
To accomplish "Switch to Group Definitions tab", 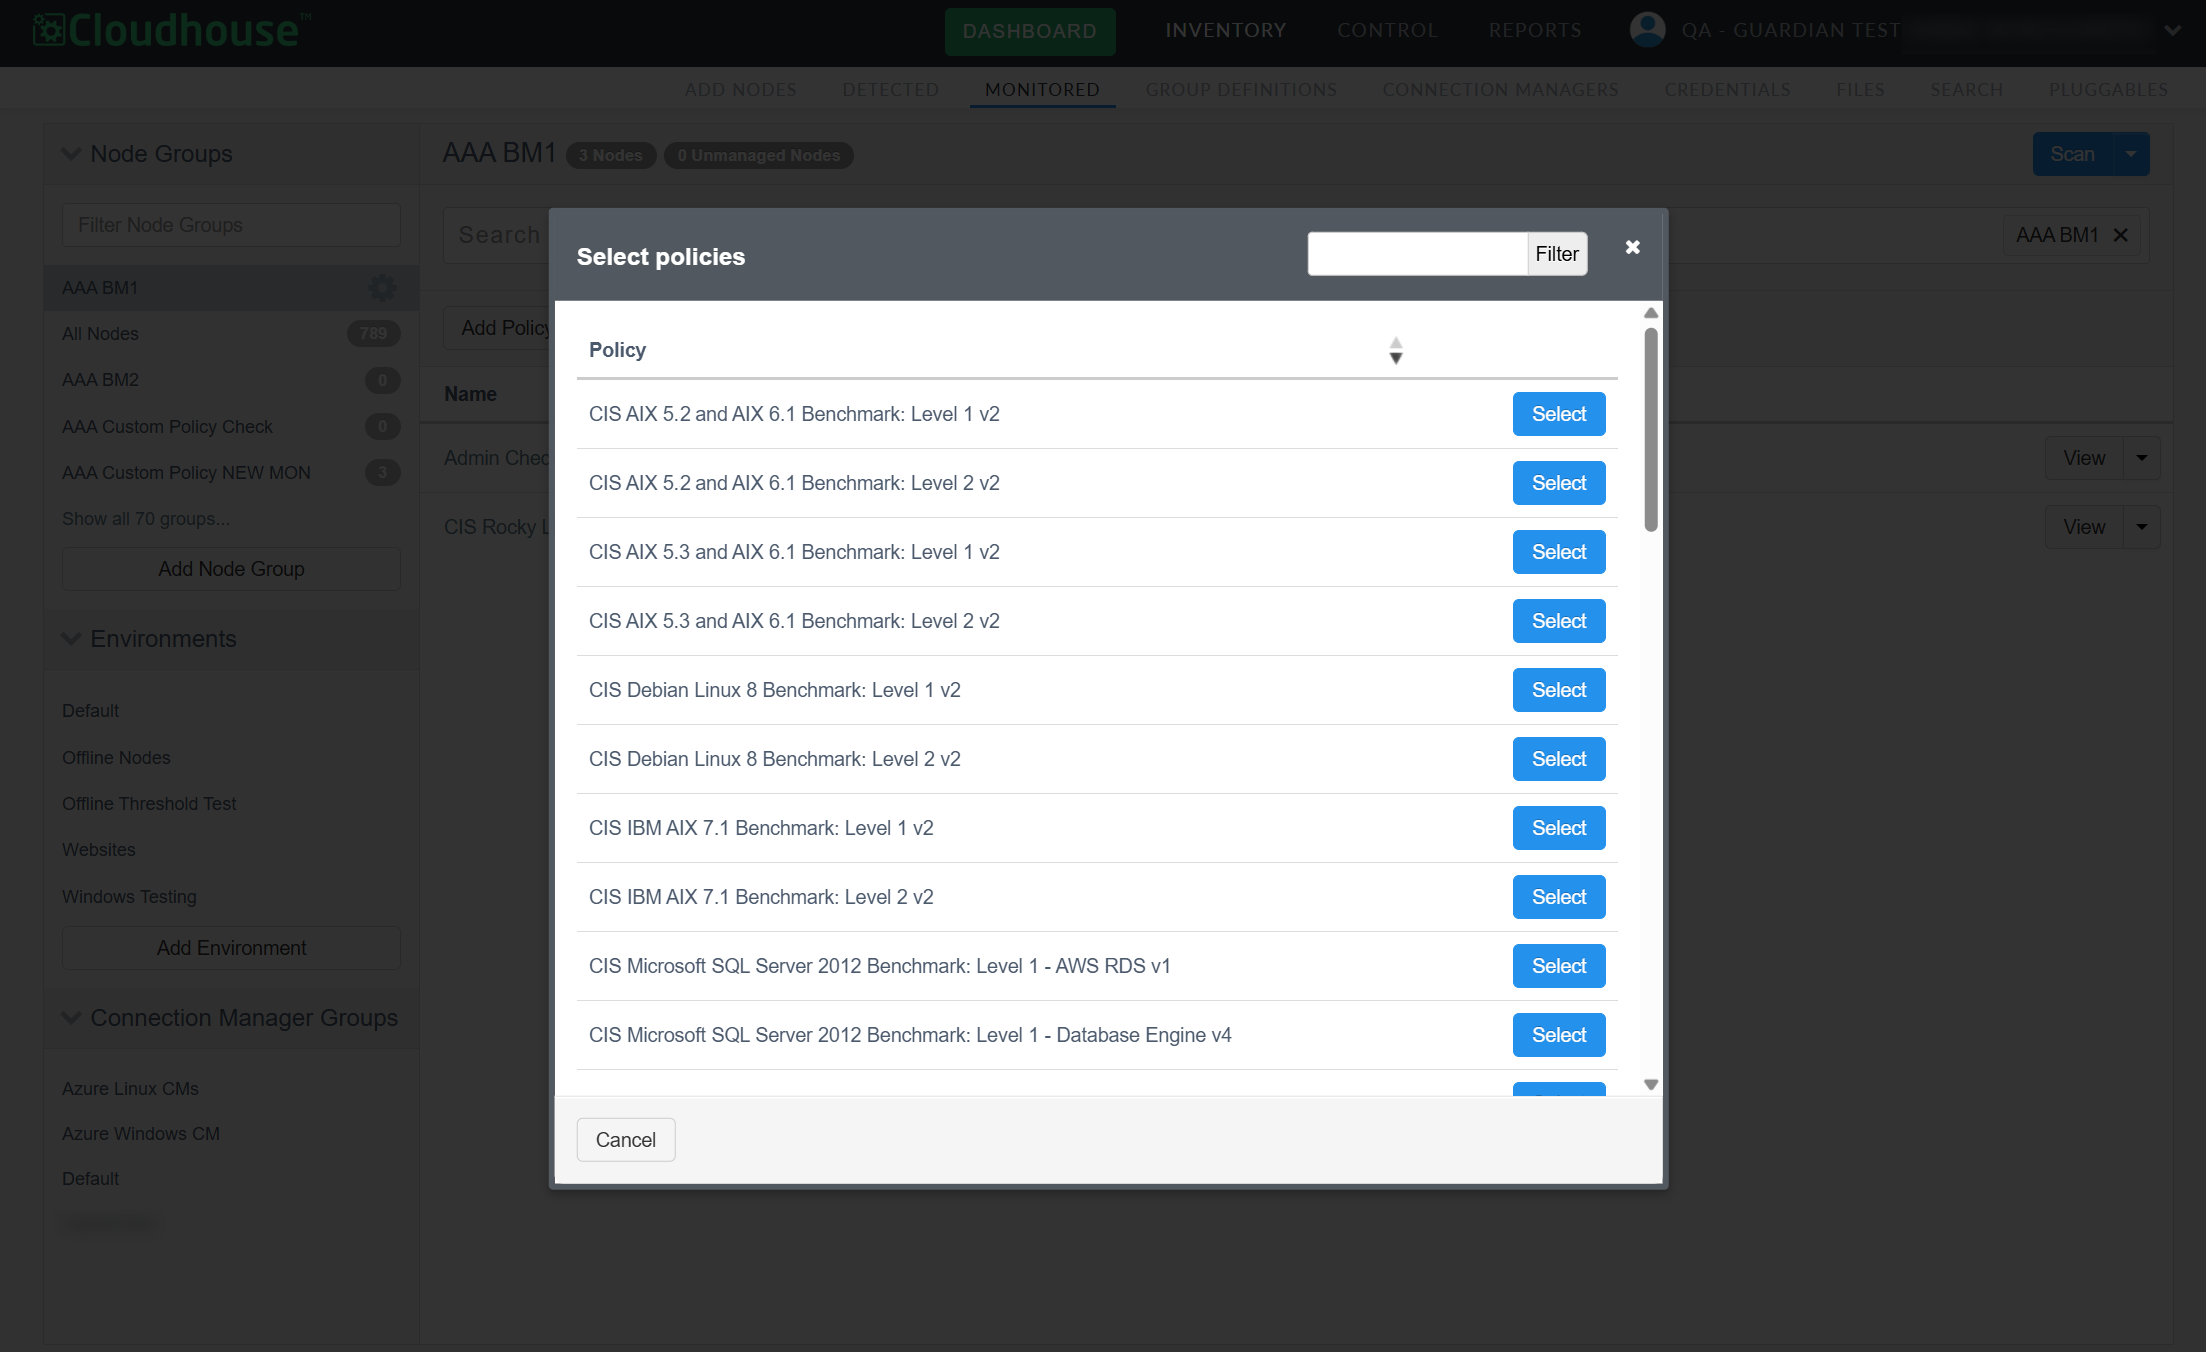I will pyautogui.click(x=1241, y=90).
